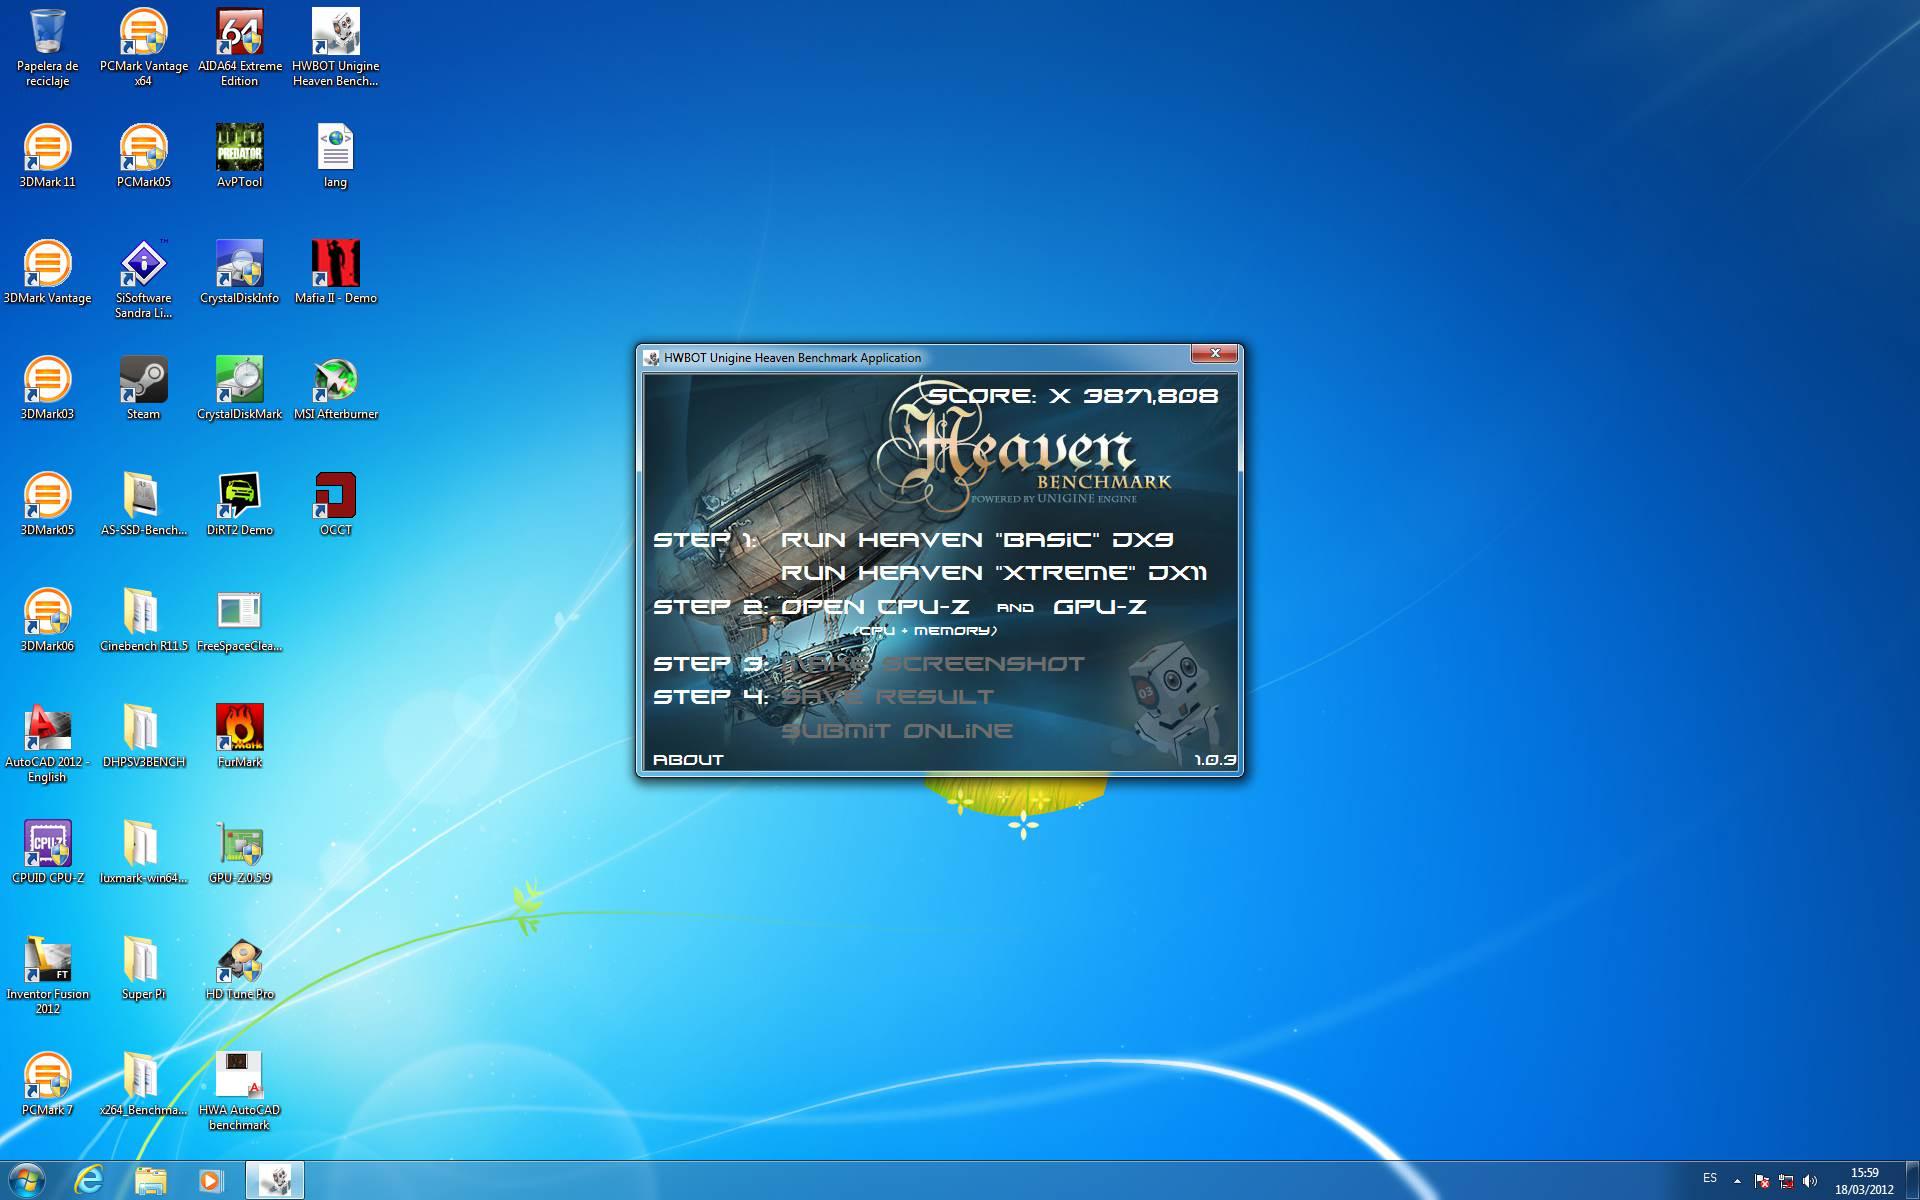Select HWA AutoCAD benchmark icon
The width and height of the screenshot is (1920, 1200).
240,1091
